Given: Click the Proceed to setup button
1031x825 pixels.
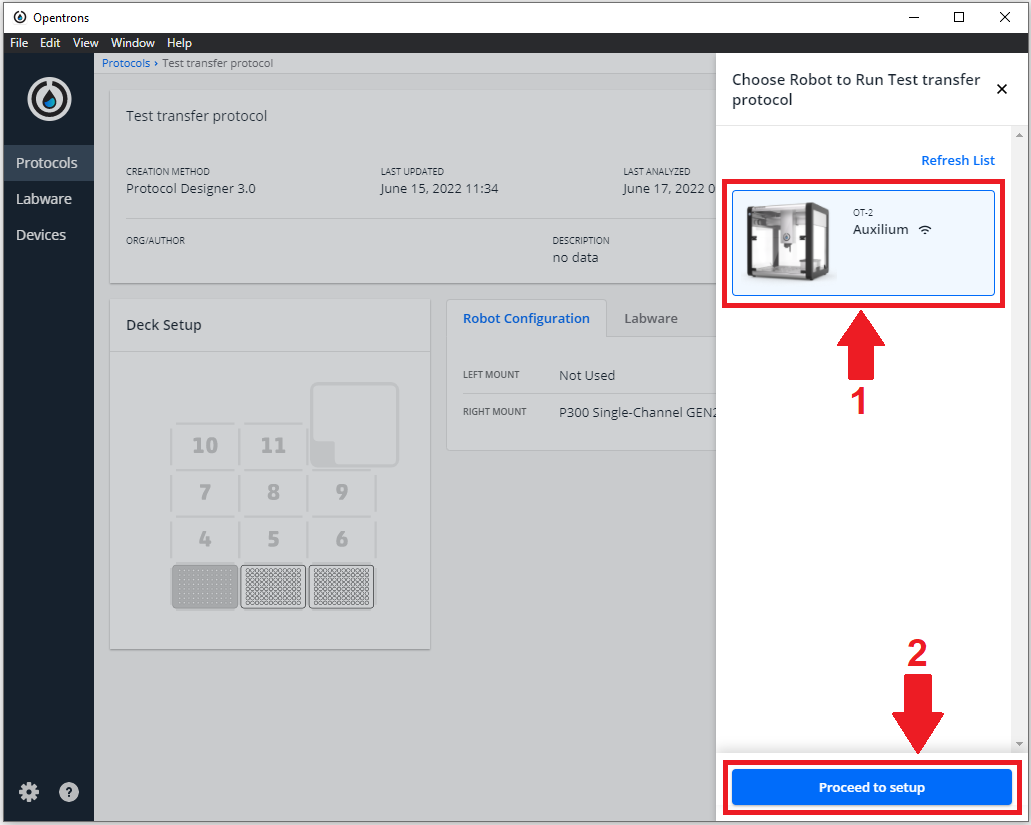Looking at the screenshot, I should click(871, 787).
